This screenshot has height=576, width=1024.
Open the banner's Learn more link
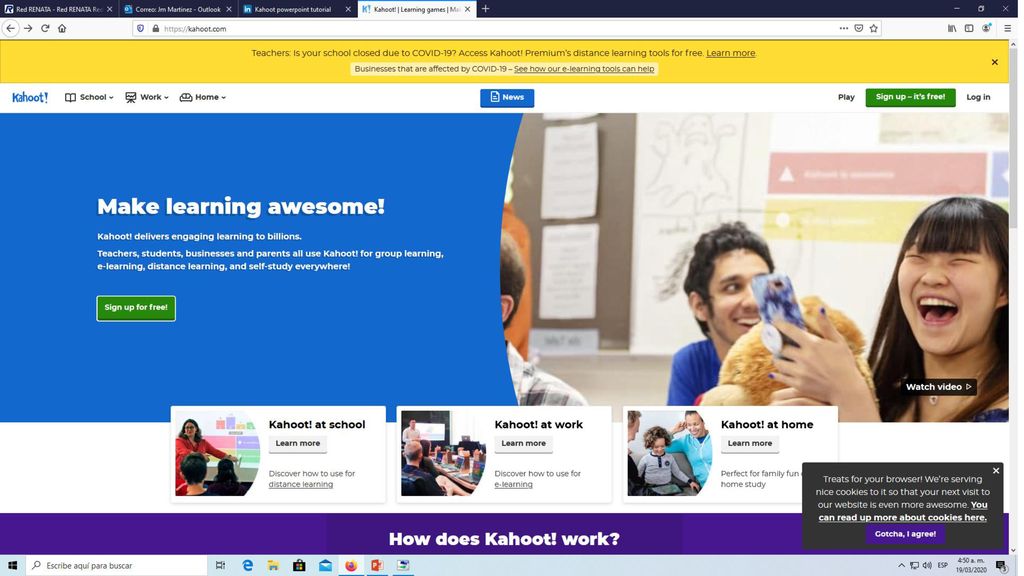click(730, 53)
